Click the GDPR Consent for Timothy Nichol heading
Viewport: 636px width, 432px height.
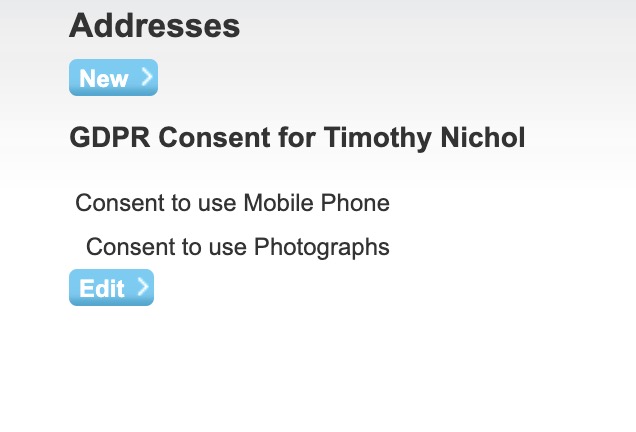(x=297, y=138)
